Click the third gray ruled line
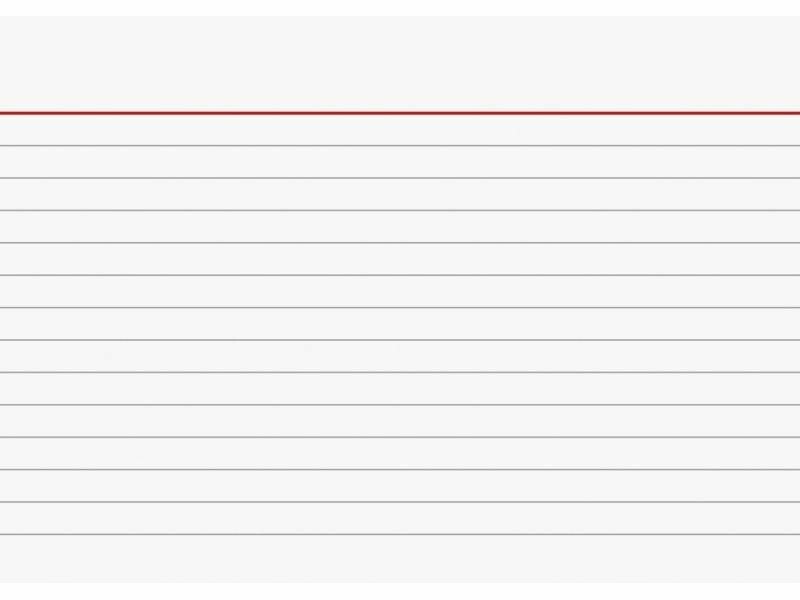The height and width of the screenshot is (600, 800). tap(400, 210)
